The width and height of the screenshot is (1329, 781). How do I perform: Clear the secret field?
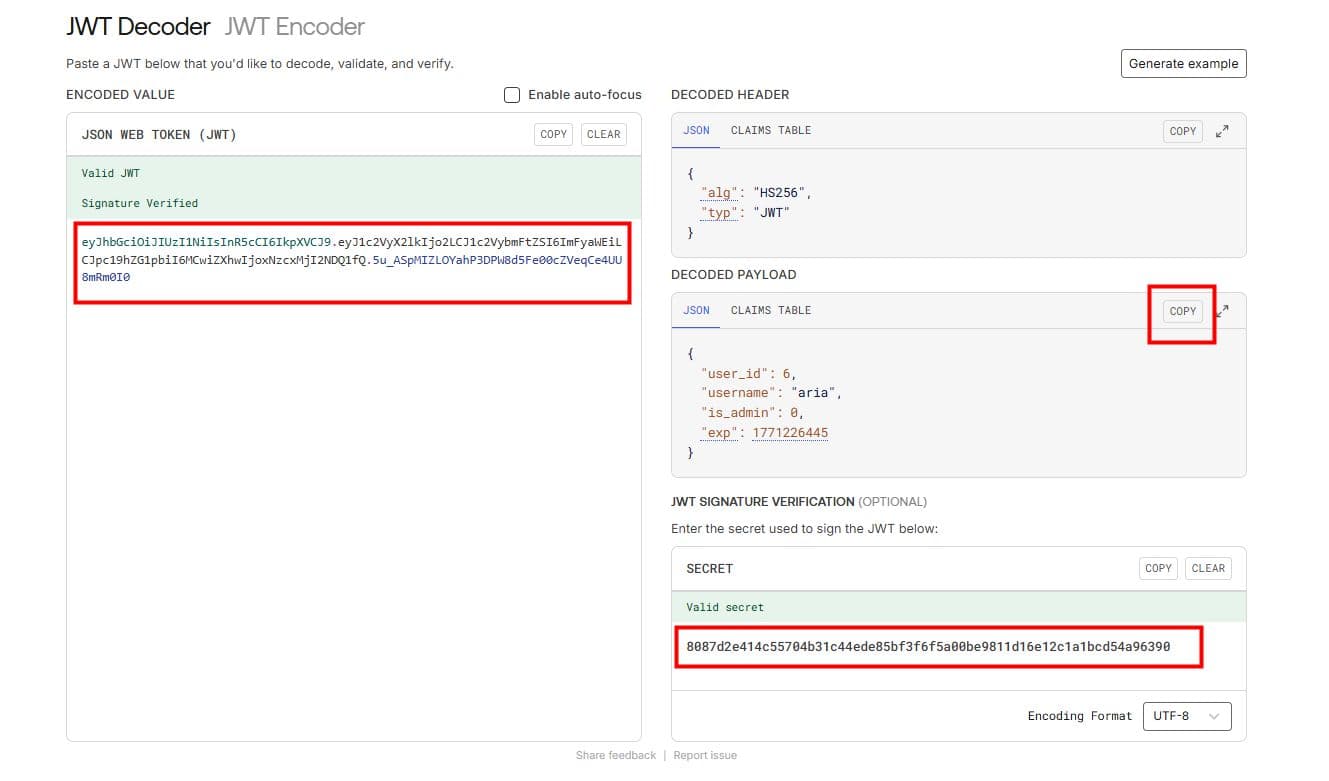[1208, 568]
